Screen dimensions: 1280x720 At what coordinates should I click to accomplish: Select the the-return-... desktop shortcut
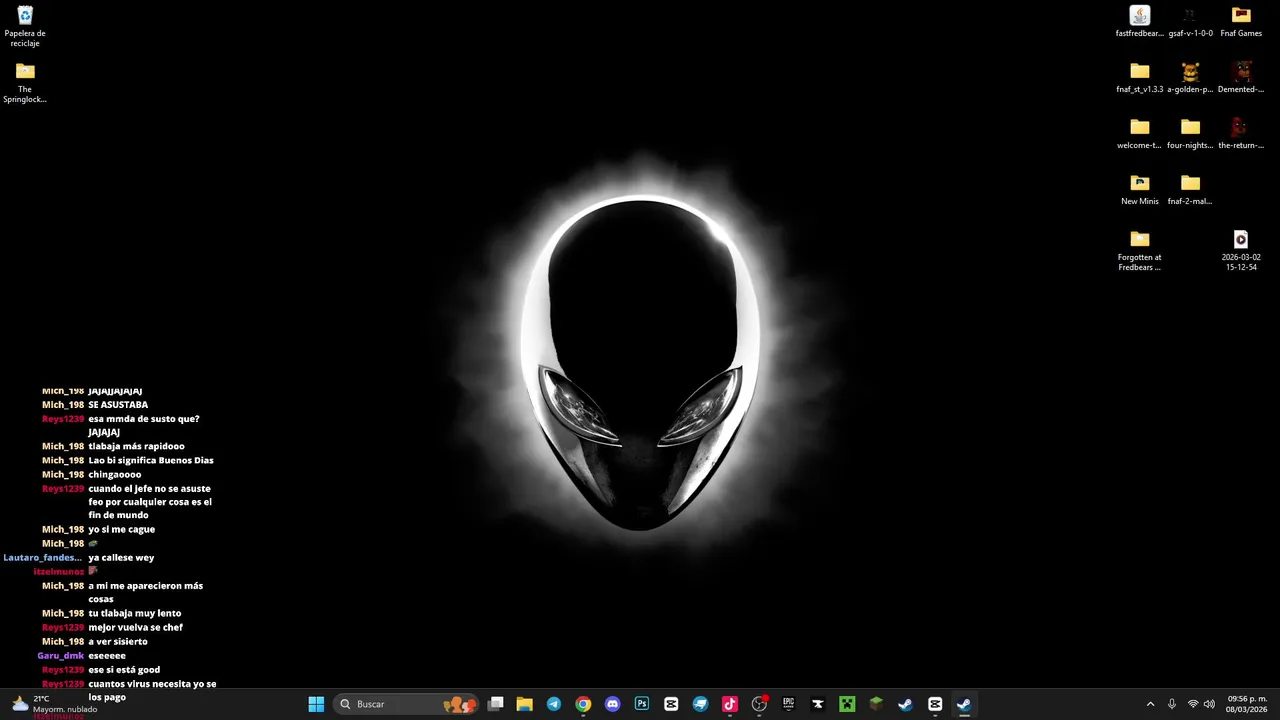1241,133
